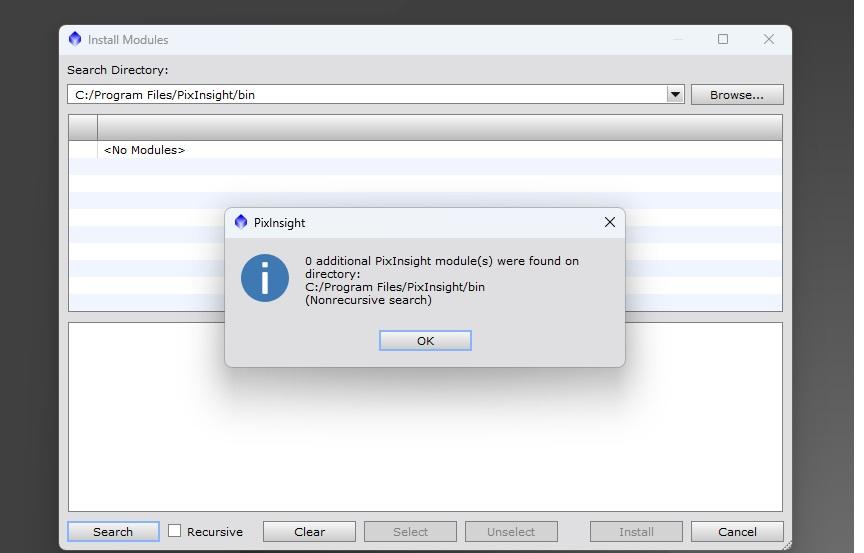Close the PixInsight message dialog with X
Image resolution: width=864 pixels, height=553 pixels.
coord(609,222)
